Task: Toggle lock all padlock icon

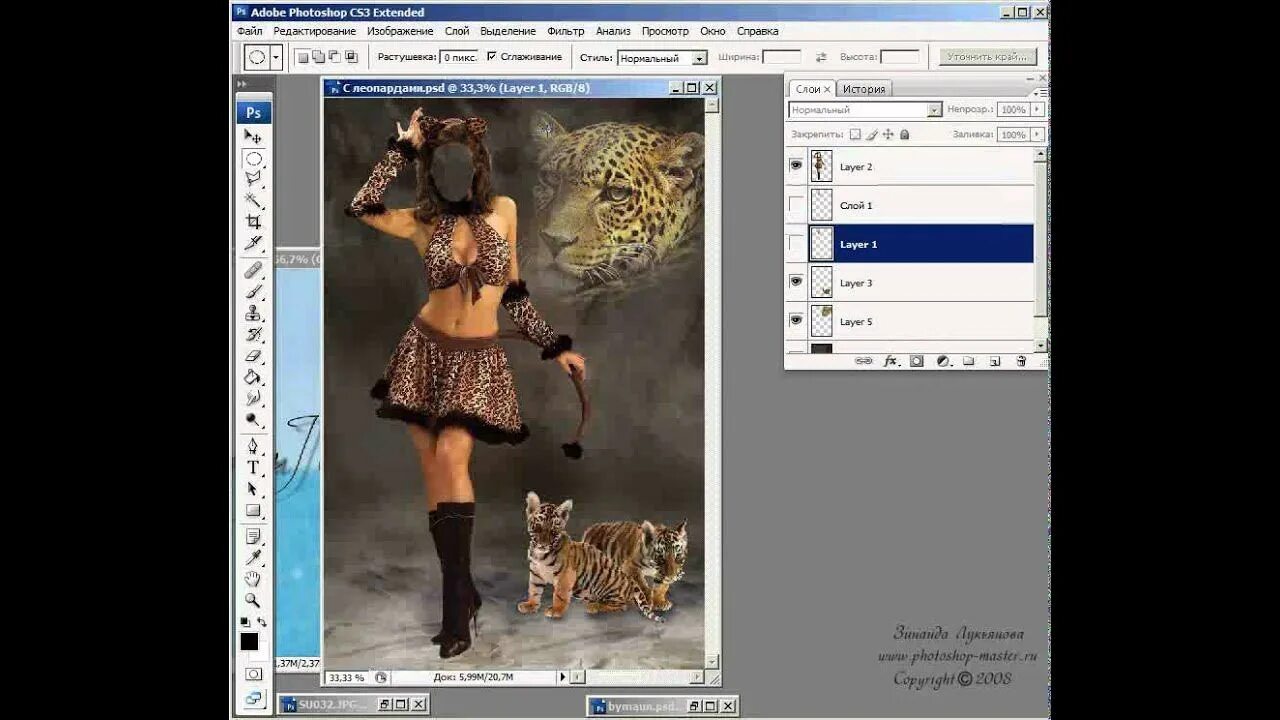Action: tap(905, 134)
